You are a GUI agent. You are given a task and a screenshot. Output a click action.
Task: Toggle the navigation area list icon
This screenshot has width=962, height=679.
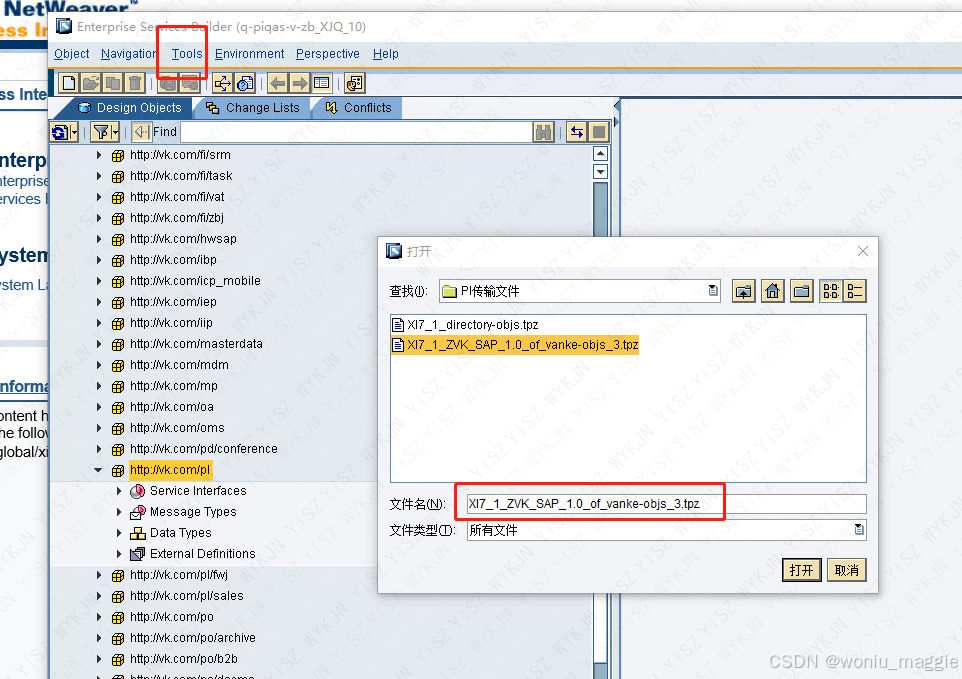(x=321, y=83)
